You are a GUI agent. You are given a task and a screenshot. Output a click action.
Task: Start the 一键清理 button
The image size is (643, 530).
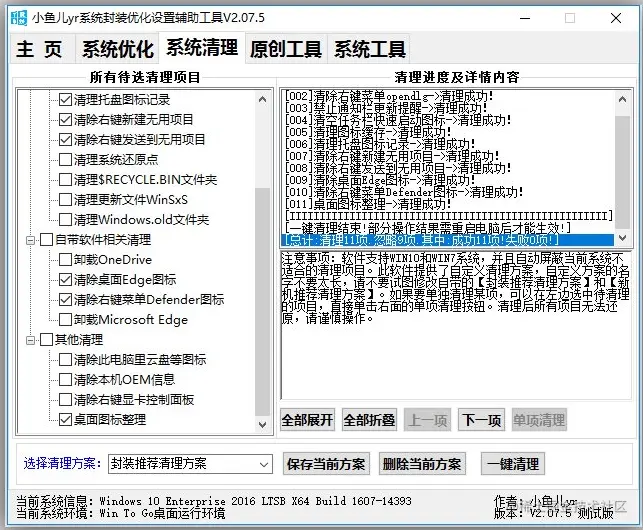click(513, 464)
